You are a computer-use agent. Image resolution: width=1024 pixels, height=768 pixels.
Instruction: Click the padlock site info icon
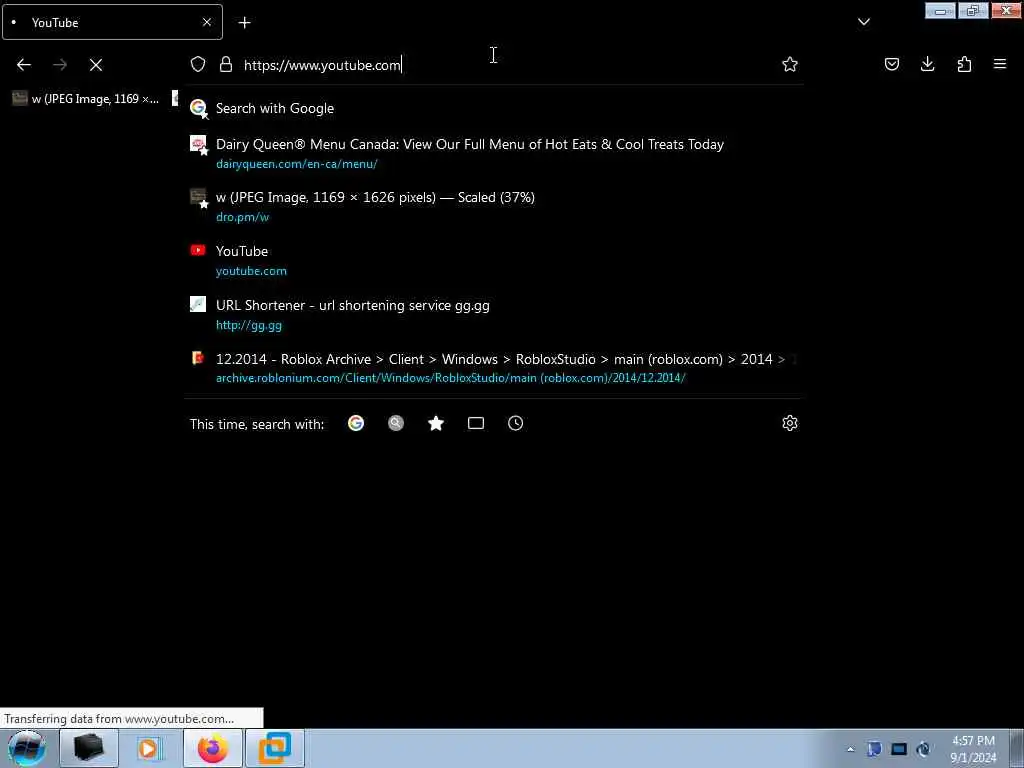(x=226, y=64)
